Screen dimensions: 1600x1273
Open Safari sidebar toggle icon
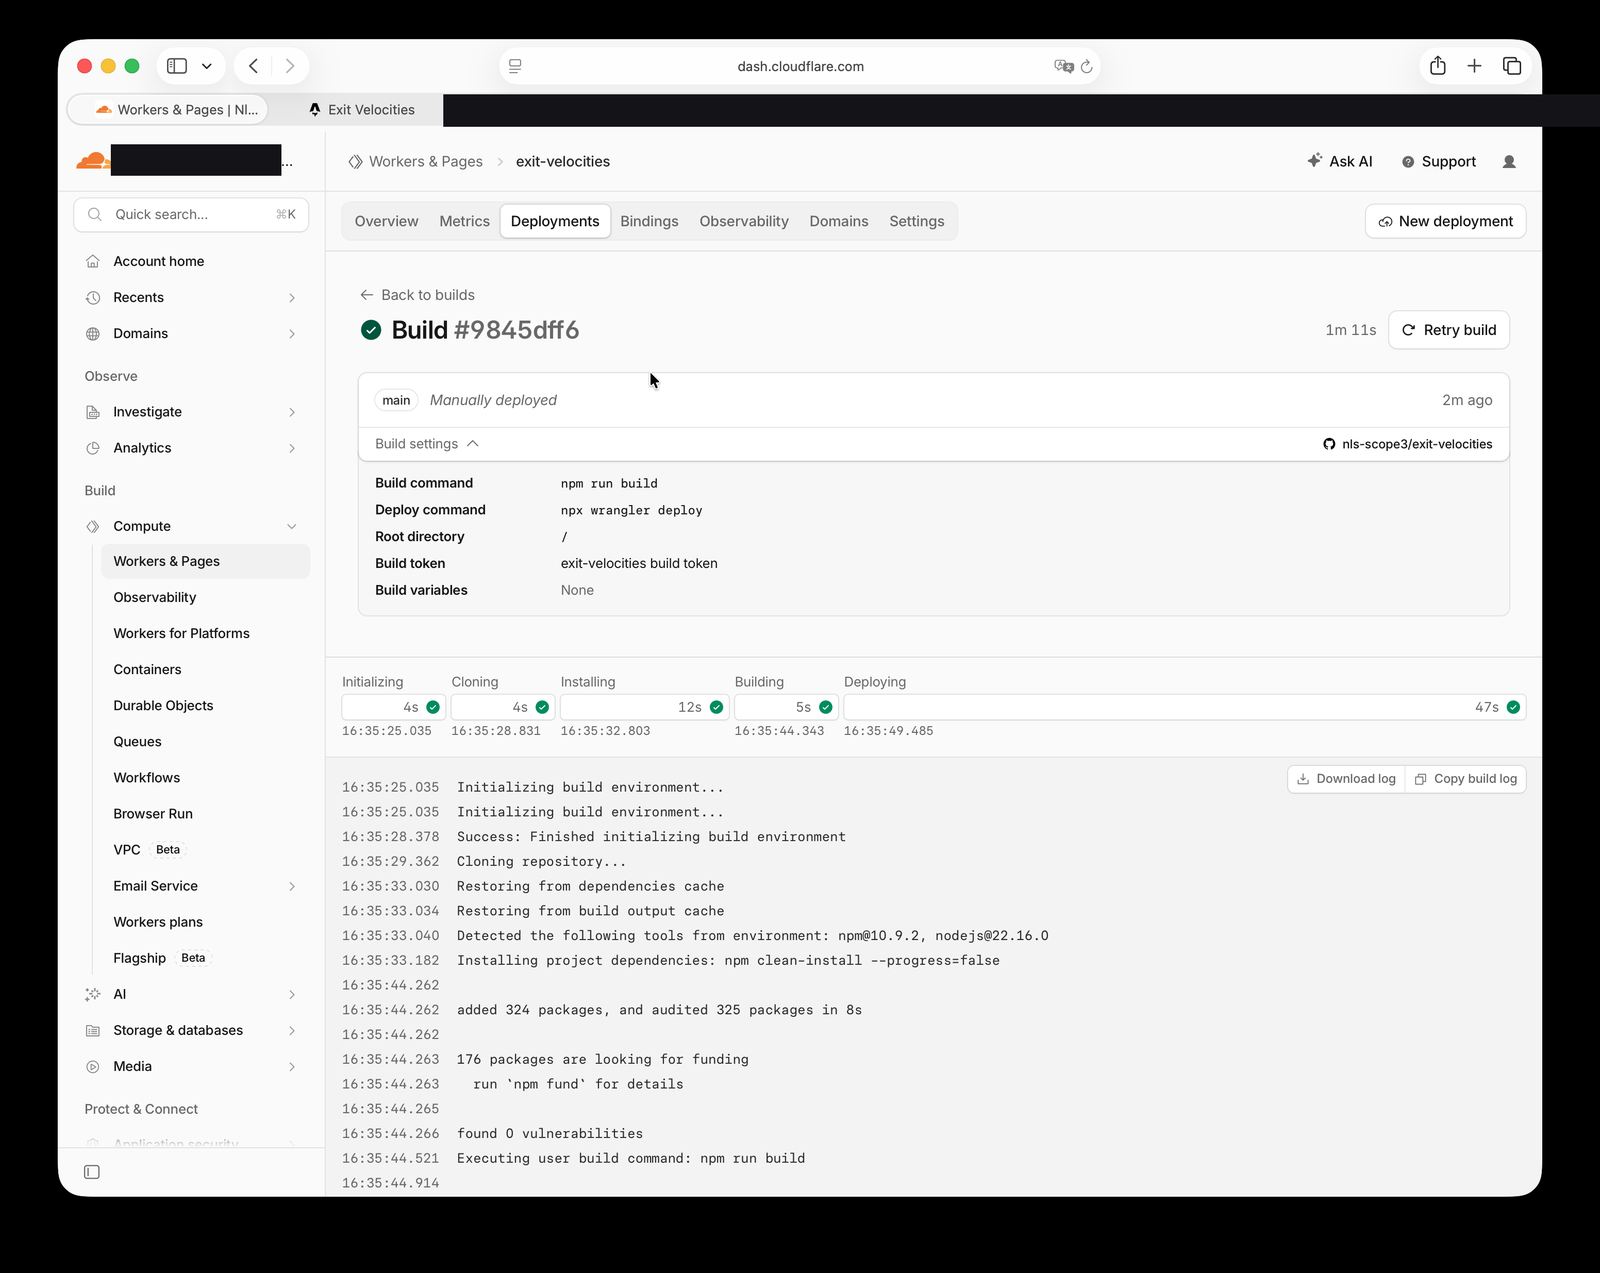pos(177,66)
